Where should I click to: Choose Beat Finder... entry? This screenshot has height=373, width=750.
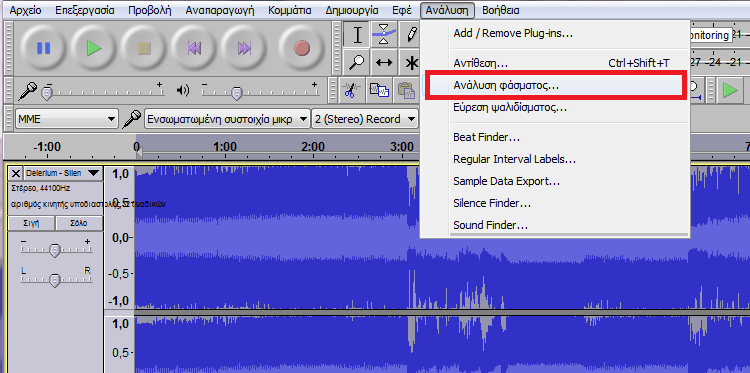click(555, 137)
